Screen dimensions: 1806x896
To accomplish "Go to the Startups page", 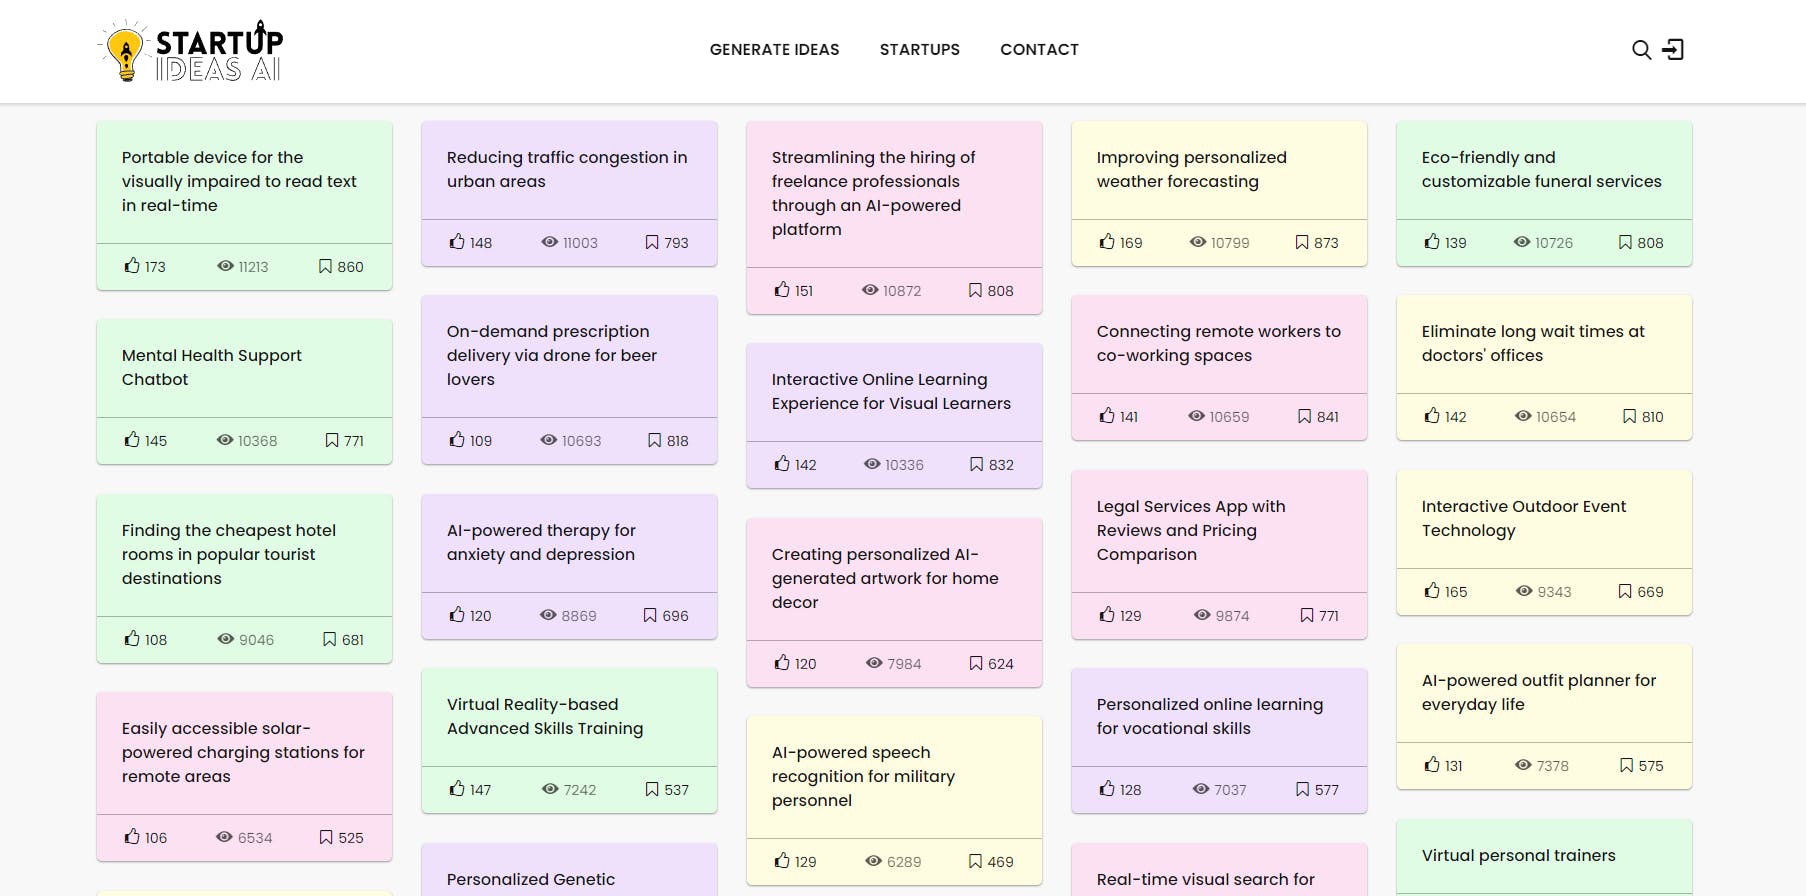I will coord(919,50).
